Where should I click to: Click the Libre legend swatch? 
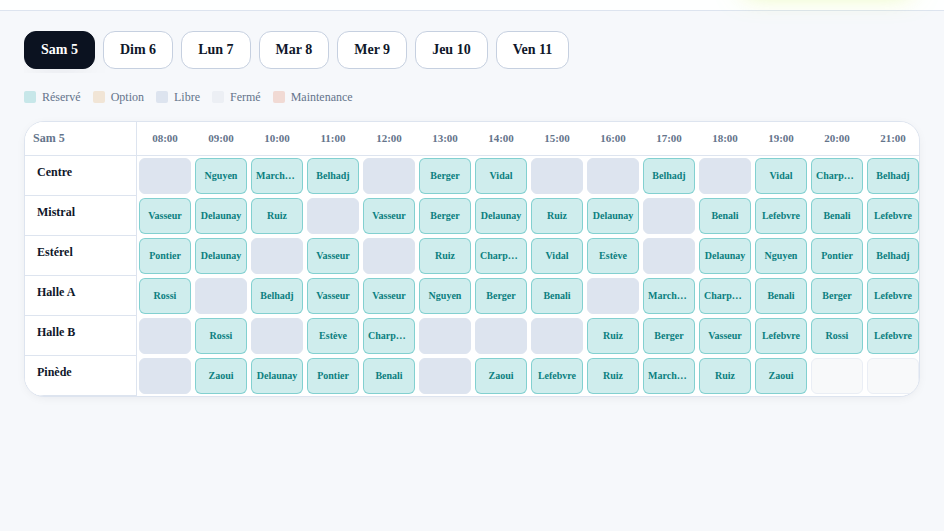(162, 97)
